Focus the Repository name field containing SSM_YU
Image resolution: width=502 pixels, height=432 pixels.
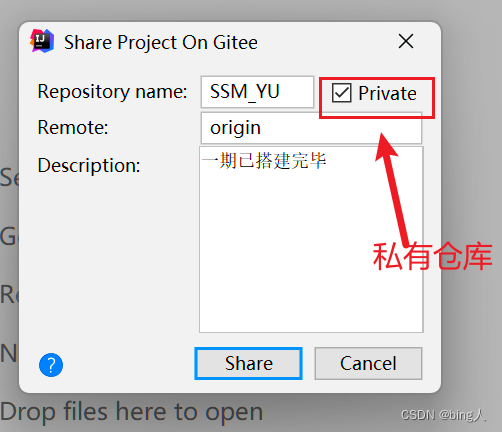(x=257, y=92)
